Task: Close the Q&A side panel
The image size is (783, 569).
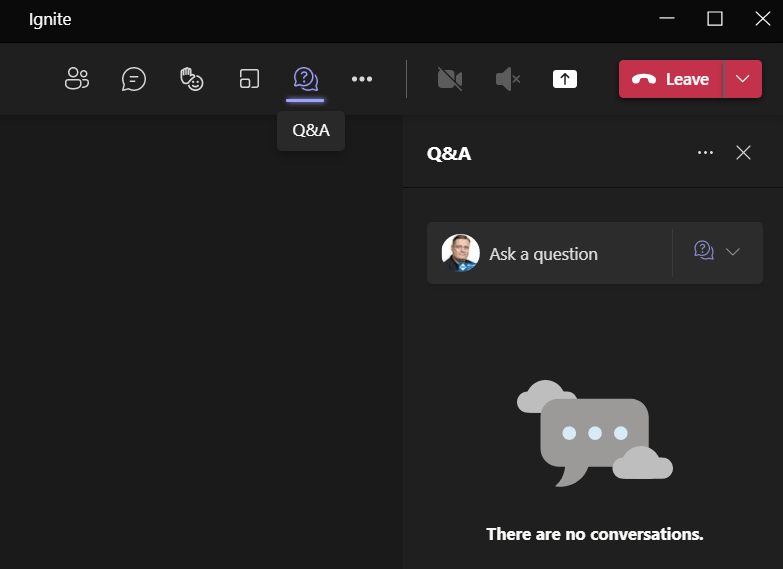Action: coord(743,153)
